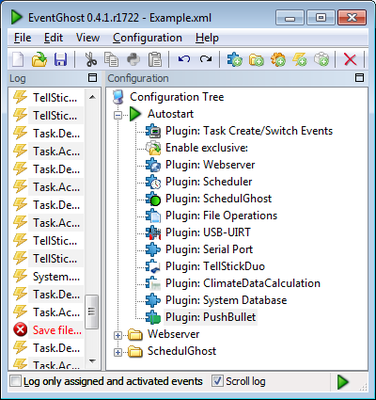Screen dimensions: 376x400
Task: Undo the last action via toolbar
Action: click(184, 60)
